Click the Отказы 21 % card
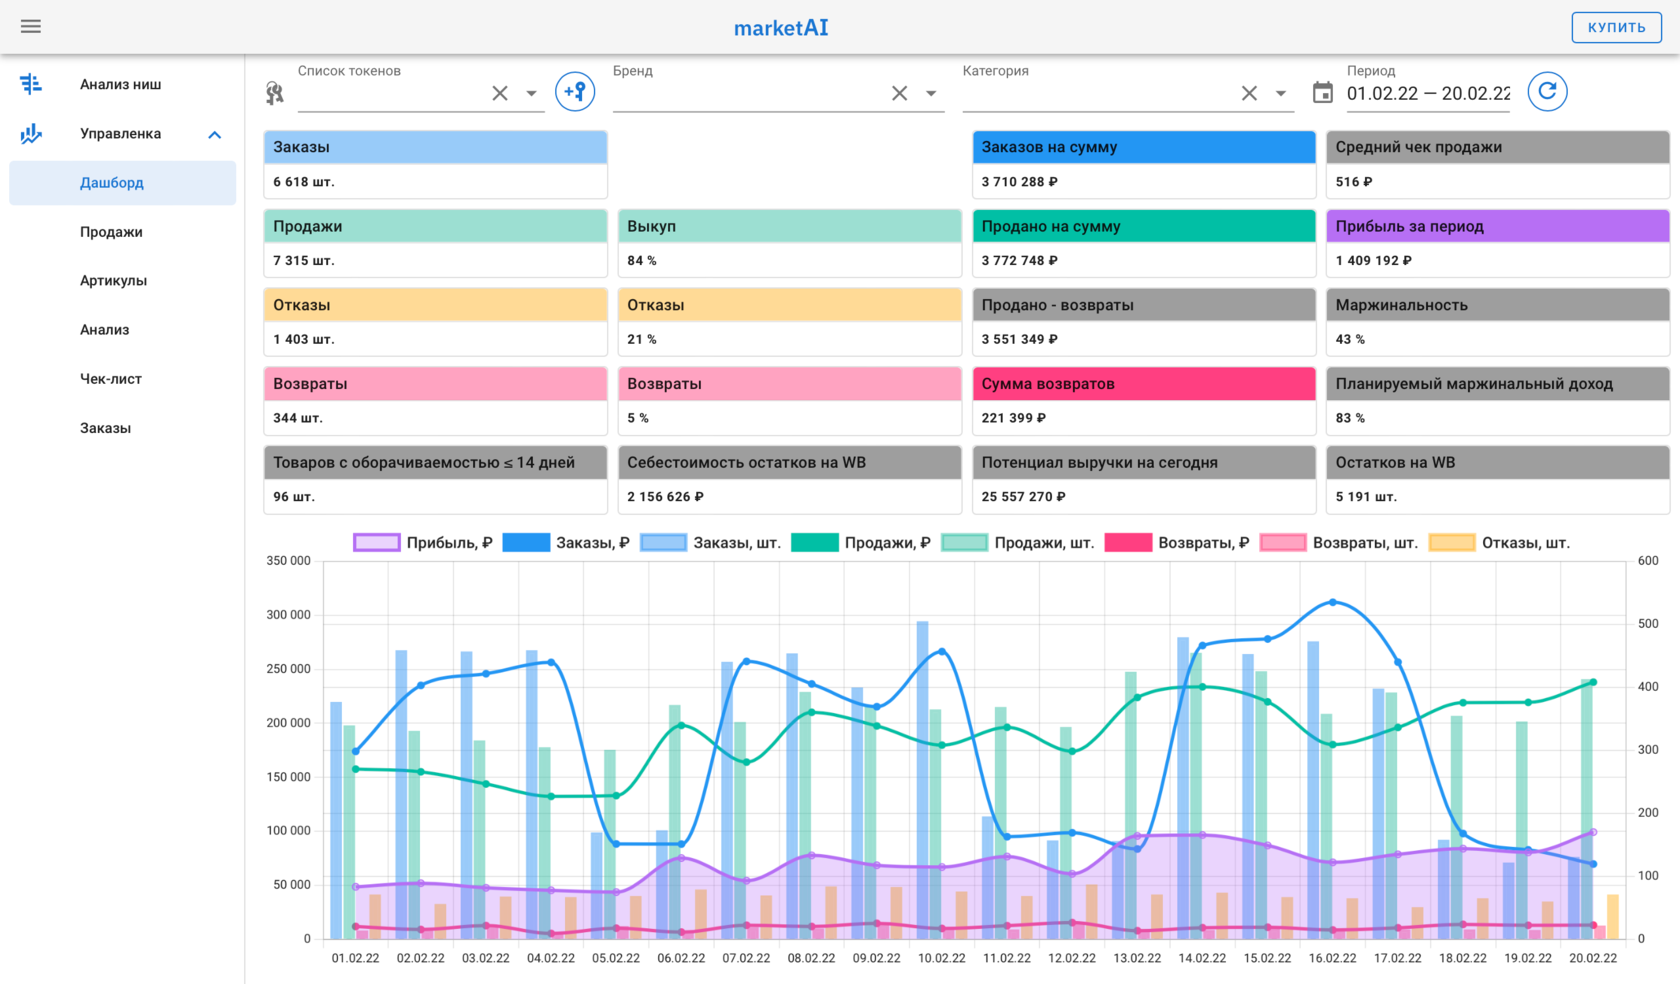 pos(790,322)
